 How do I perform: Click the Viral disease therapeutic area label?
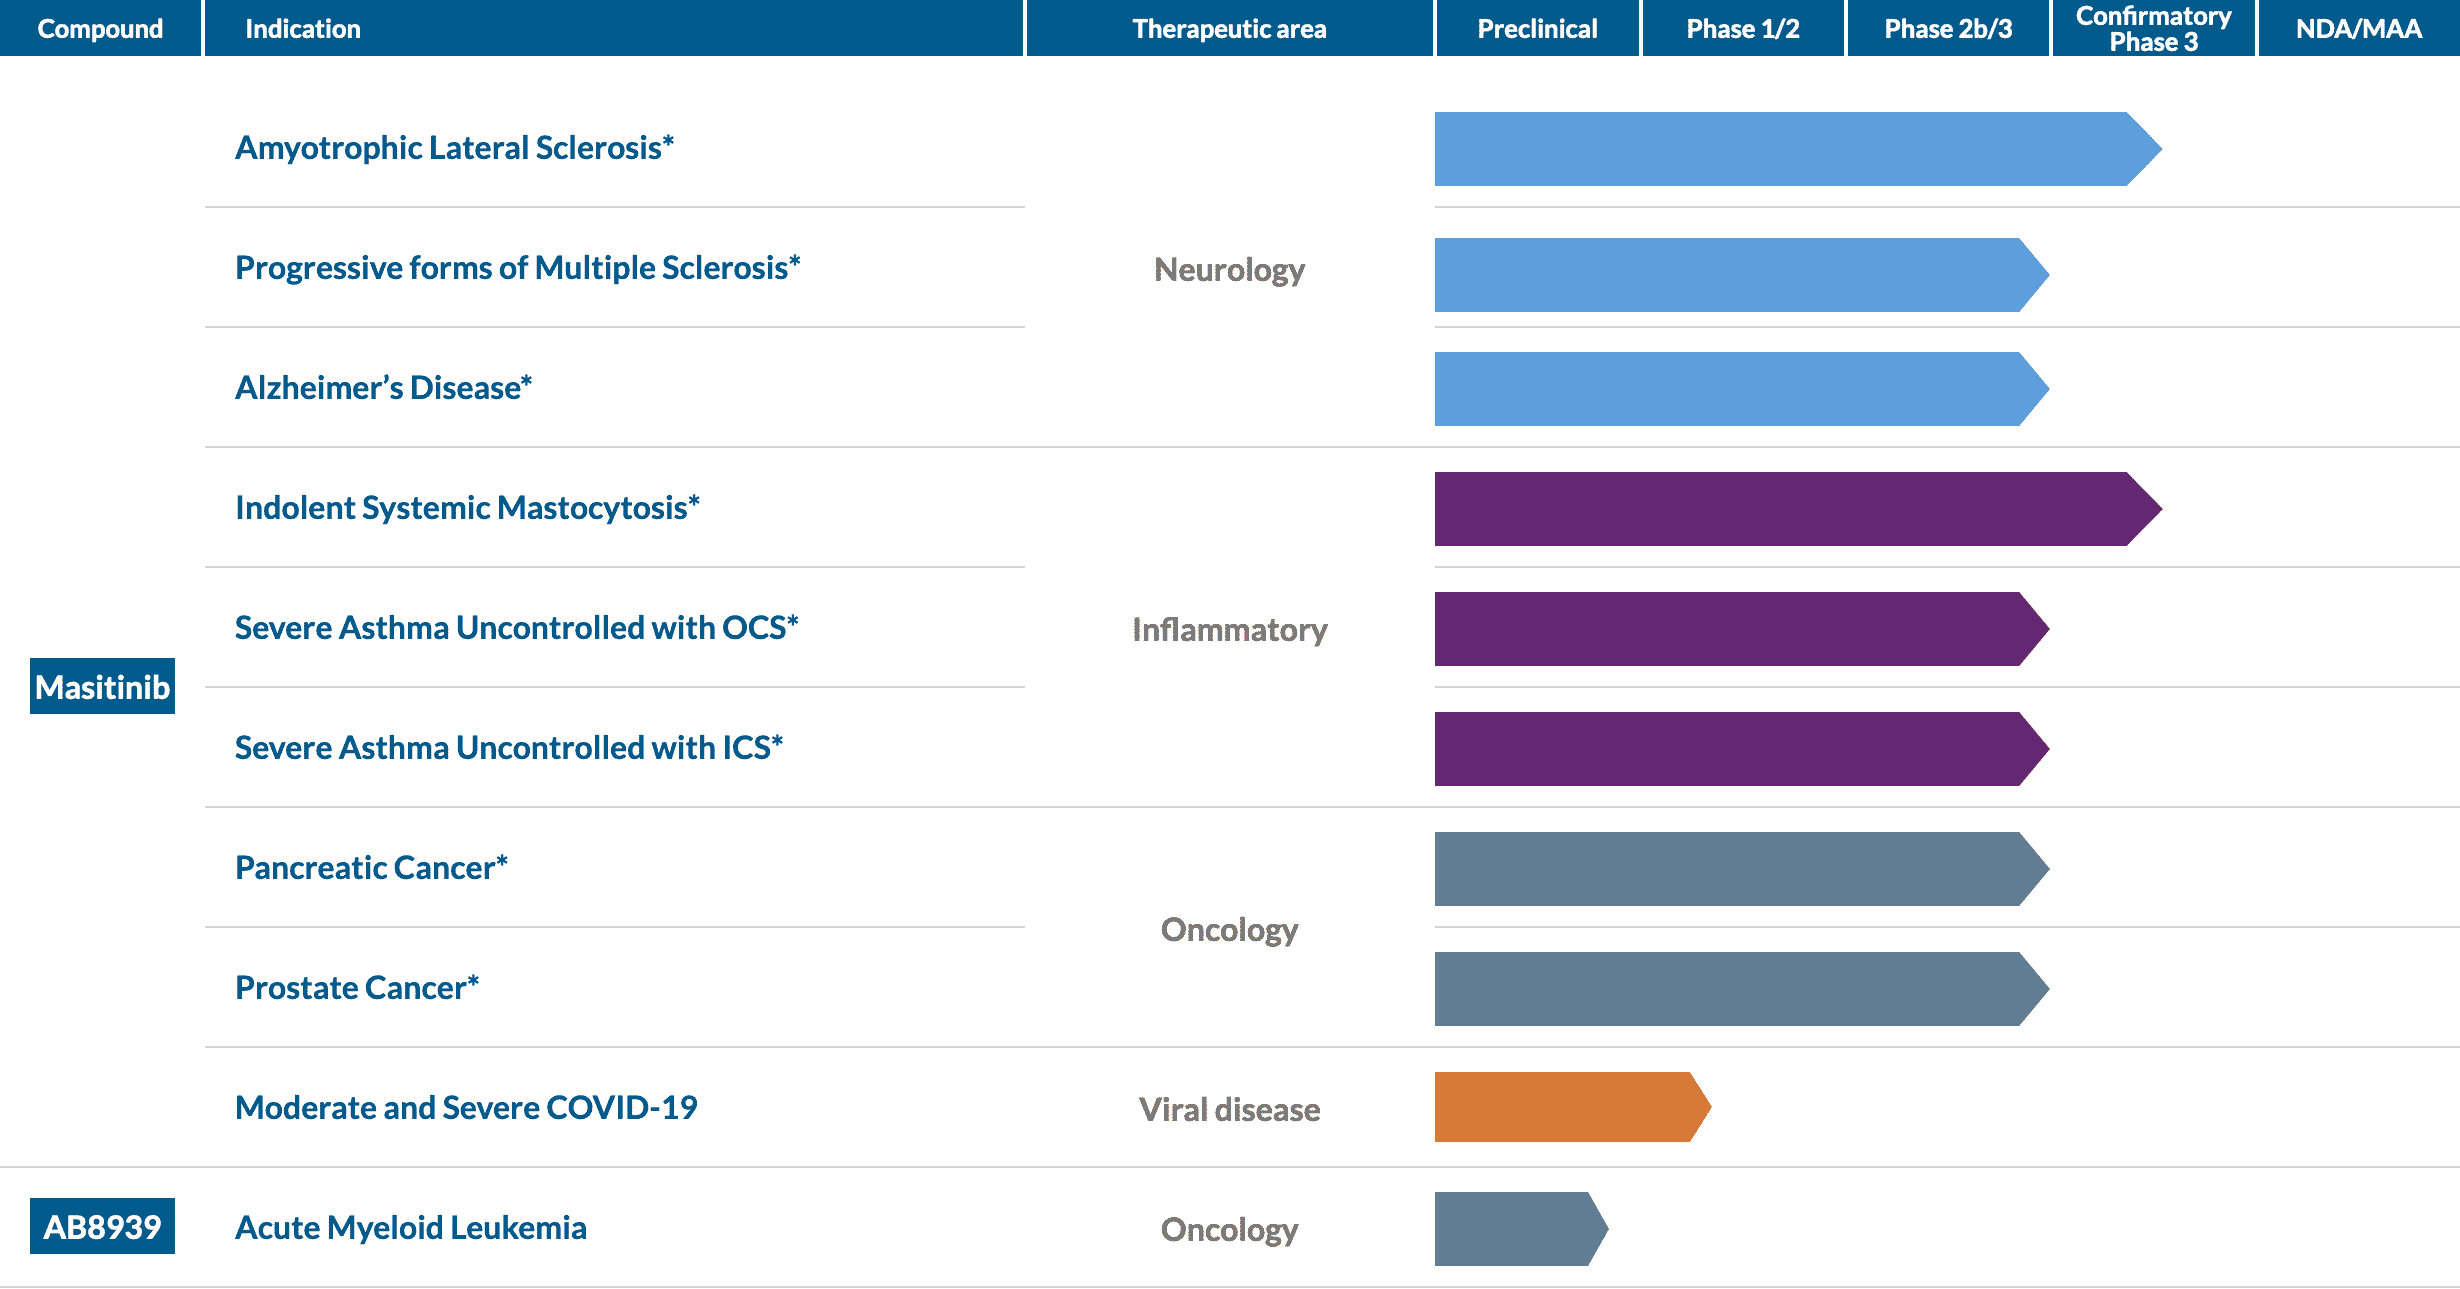[x=1229, y=1110]
